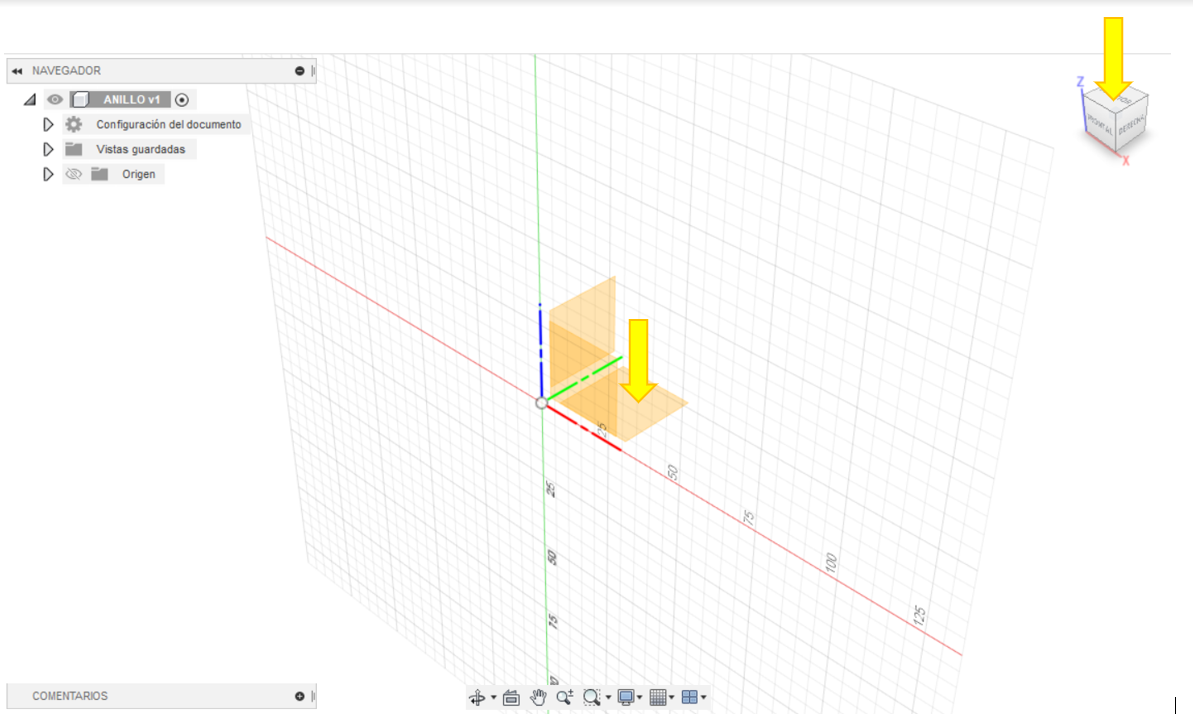The height and width of the screenshot is (720, 1193).
Task: Click the origin point in the viewport
Action: tap(541, 403)
